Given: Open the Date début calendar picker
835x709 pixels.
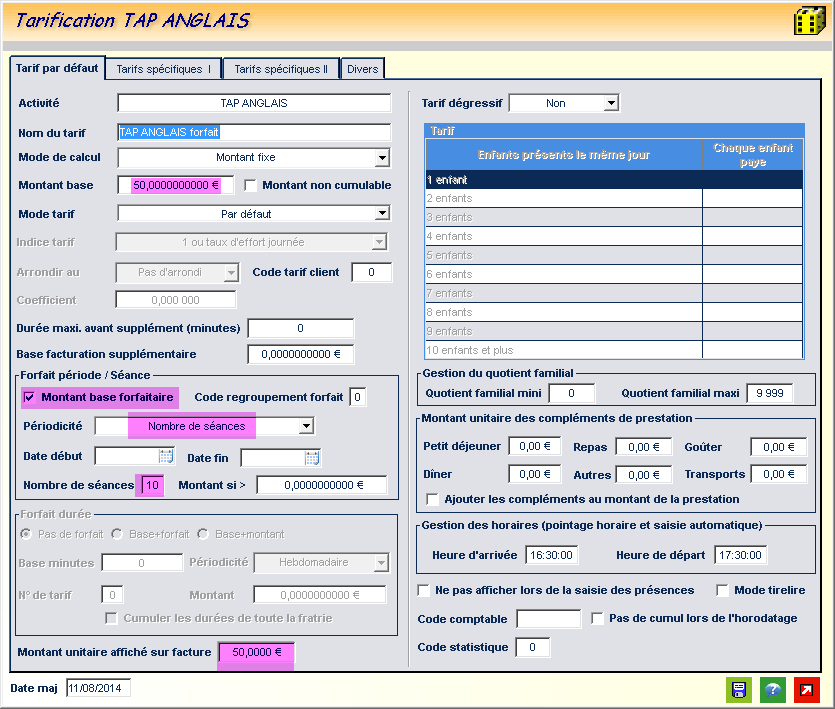Looking at the screenshot, I should coord(167,457).
